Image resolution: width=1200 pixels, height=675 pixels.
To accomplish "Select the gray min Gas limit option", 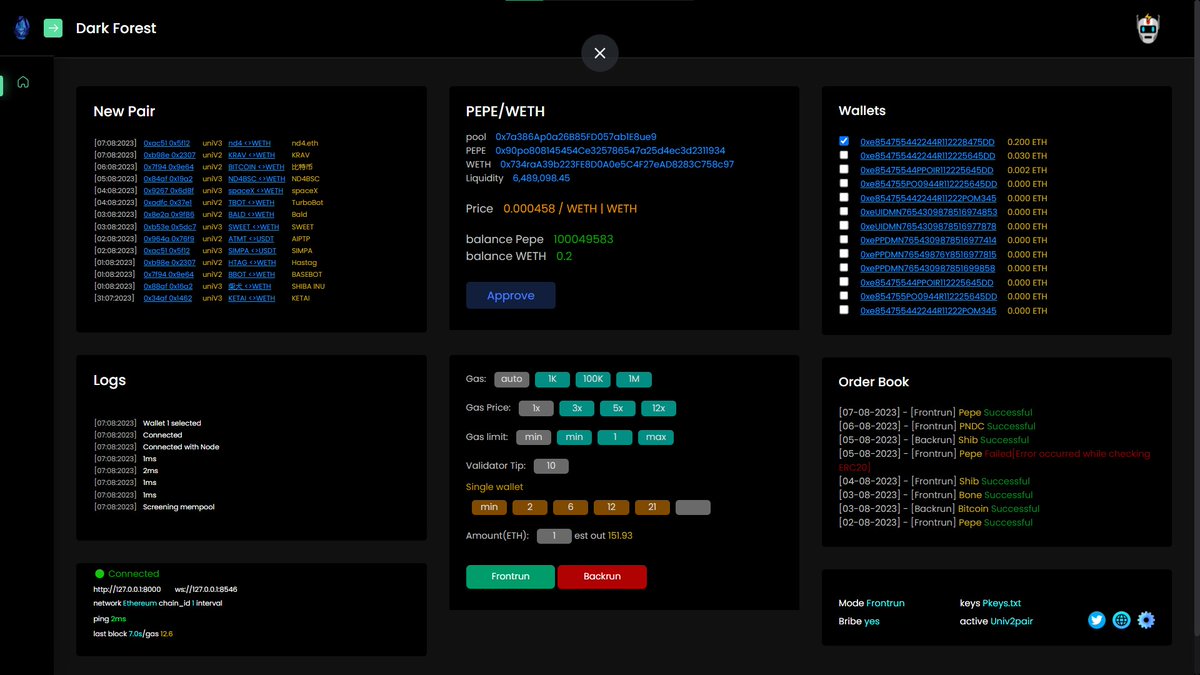I will [533, 437].
